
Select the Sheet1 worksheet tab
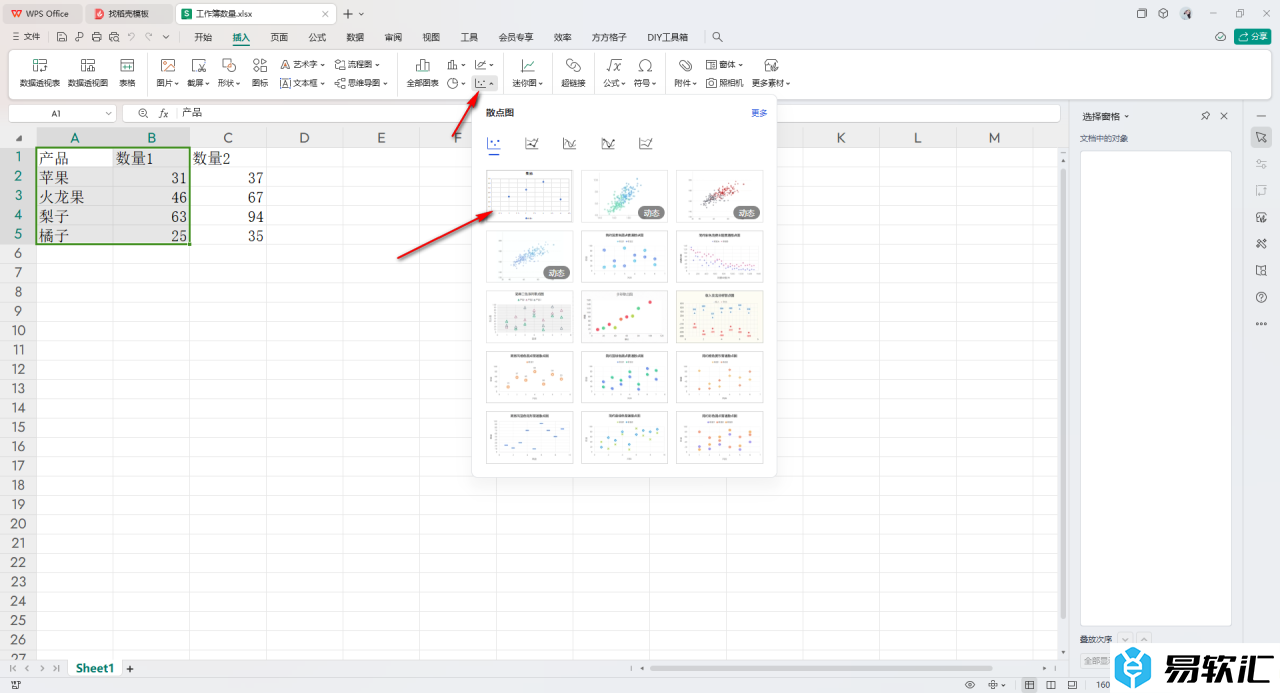(x=95, y=668)
